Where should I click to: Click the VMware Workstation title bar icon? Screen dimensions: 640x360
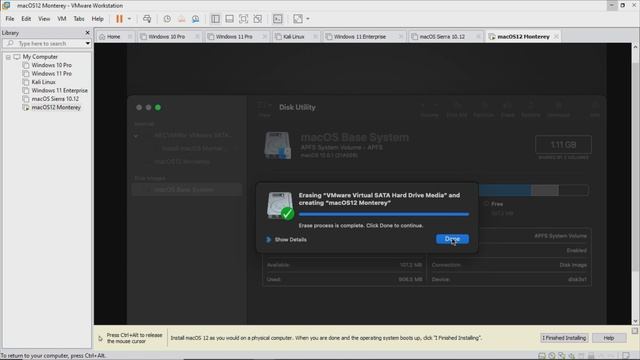tap(6, 5)
